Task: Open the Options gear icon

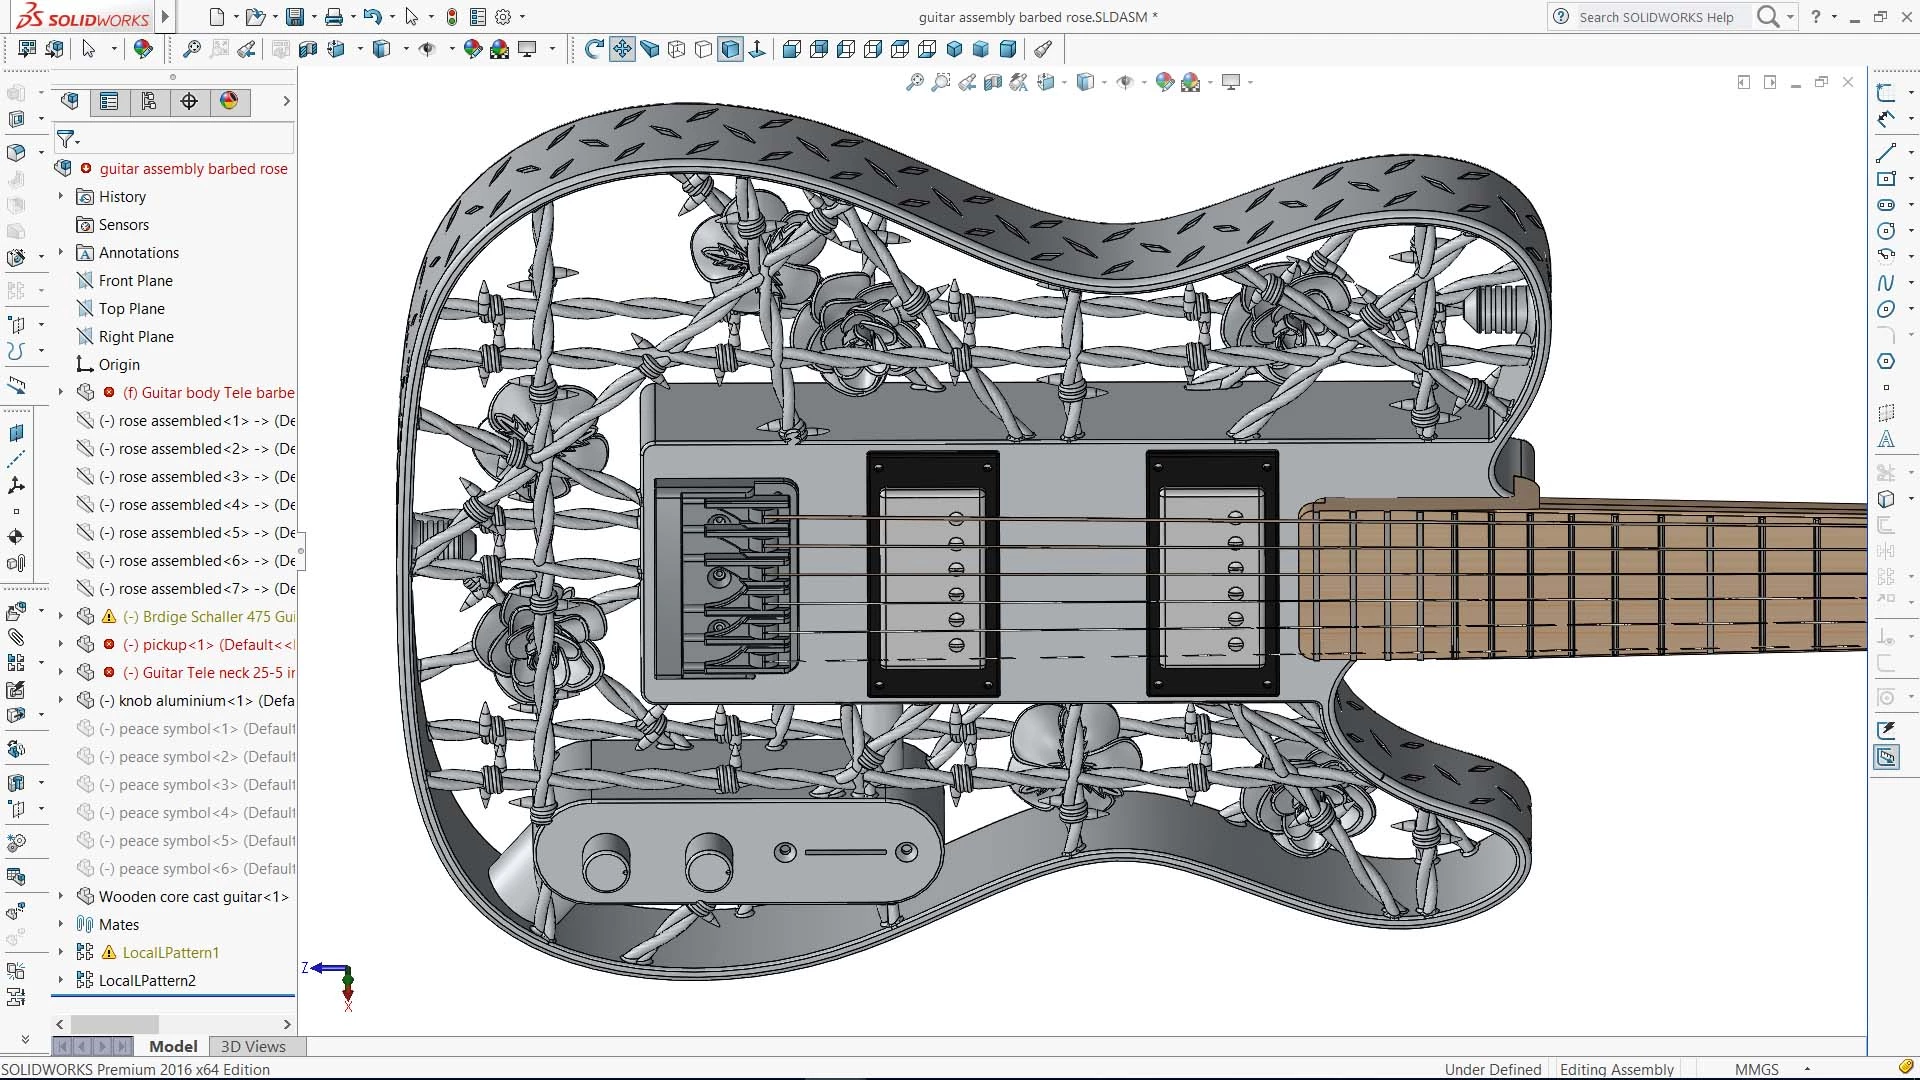Action: [x=503, y=17]
